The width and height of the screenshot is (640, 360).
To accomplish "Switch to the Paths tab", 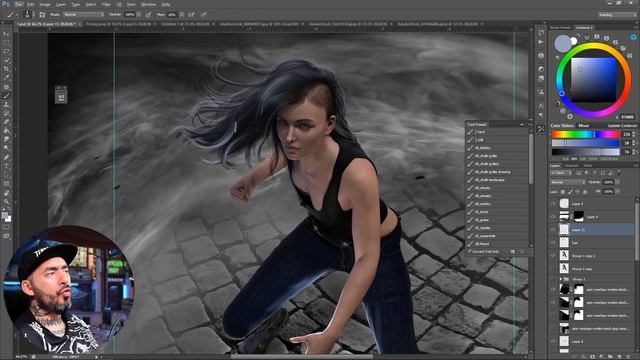I will (587, 165).
